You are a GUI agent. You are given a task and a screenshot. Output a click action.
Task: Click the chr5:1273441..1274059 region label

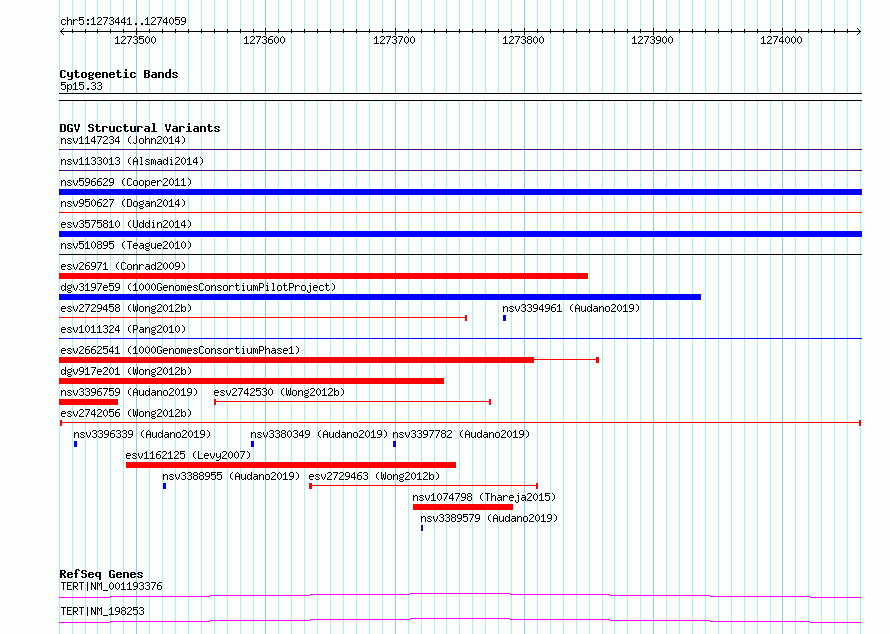123,21
